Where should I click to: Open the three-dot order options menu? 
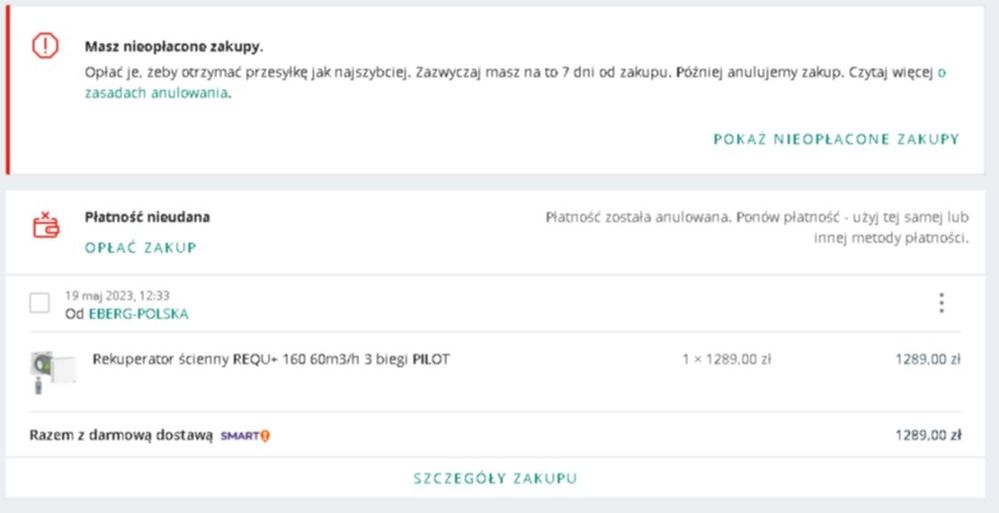click(941, 303)
